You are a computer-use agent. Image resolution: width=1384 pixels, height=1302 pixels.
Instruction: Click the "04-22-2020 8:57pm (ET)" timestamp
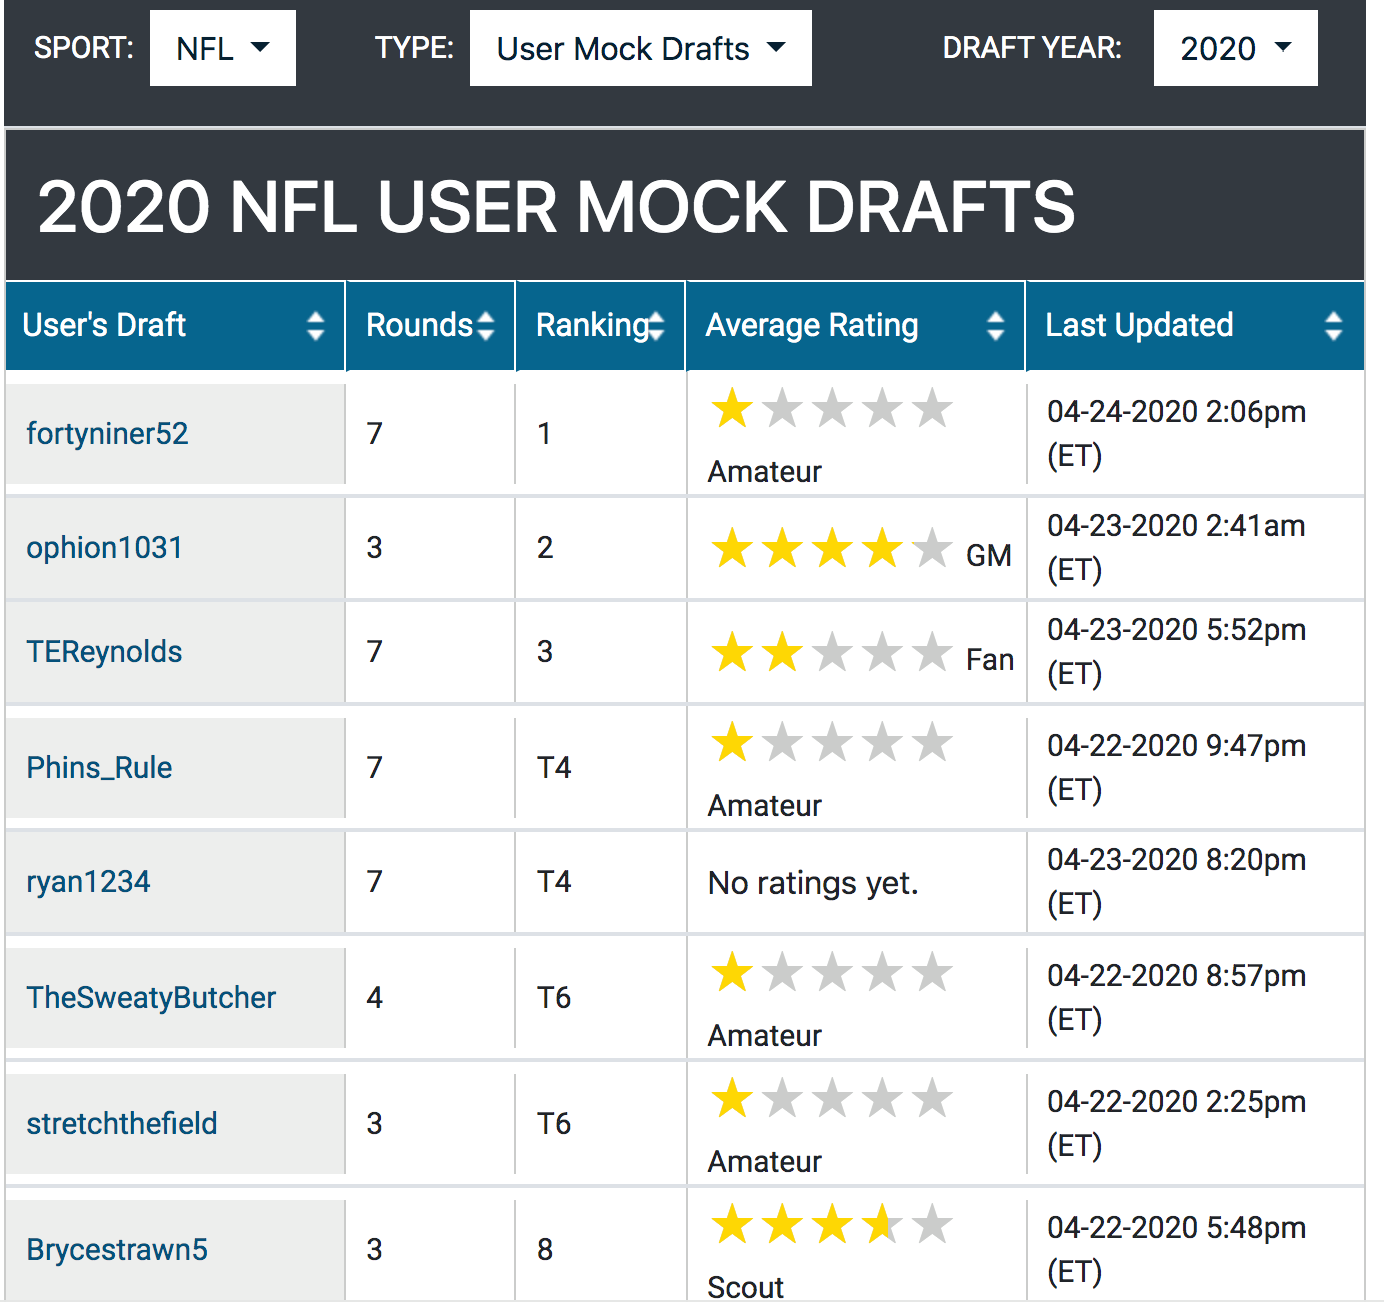(x=1177, y=997)
